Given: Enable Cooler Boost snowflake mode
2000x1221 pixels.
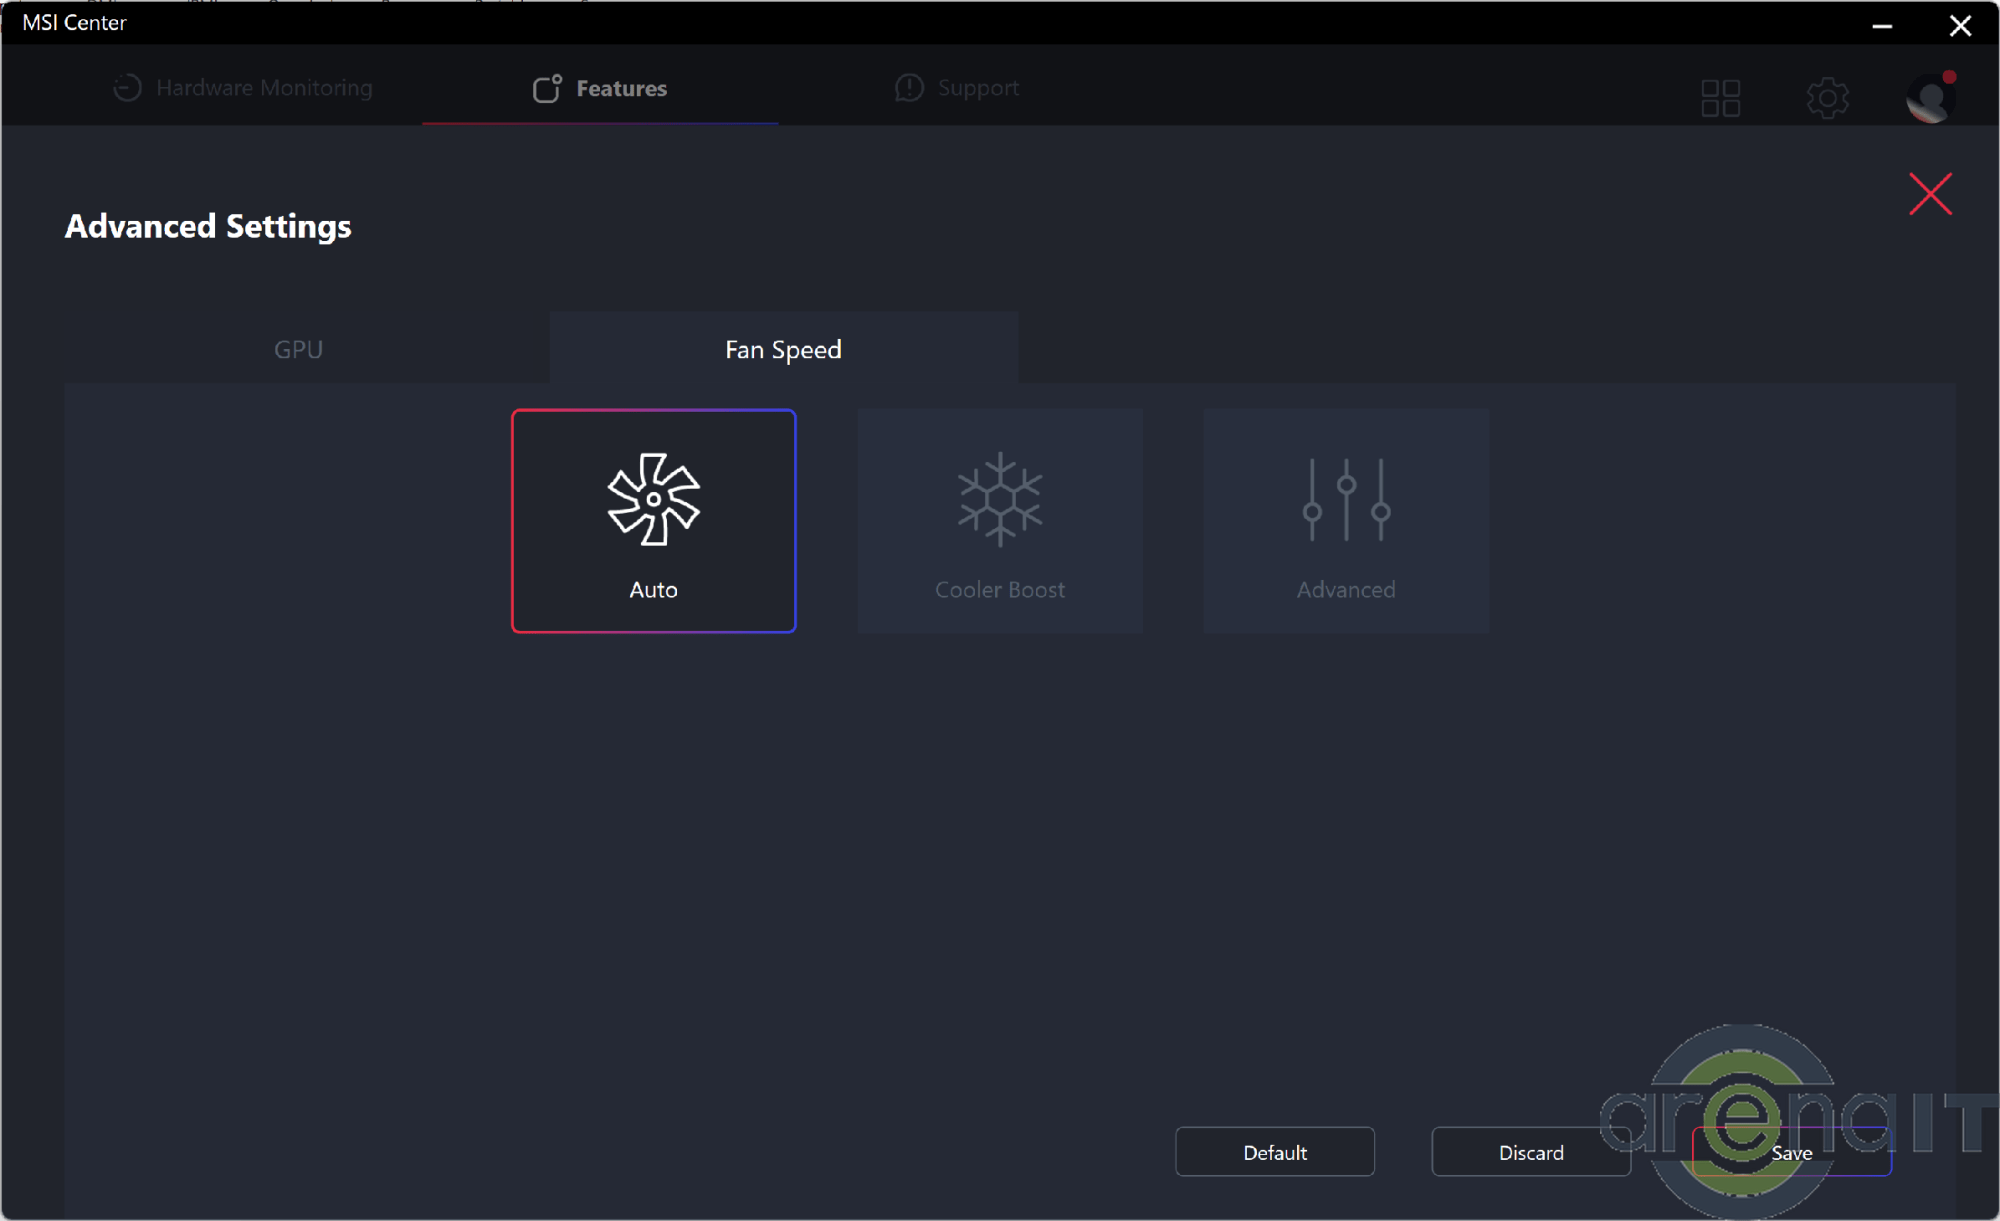Looking at the screenshot, I should (999, 499).
